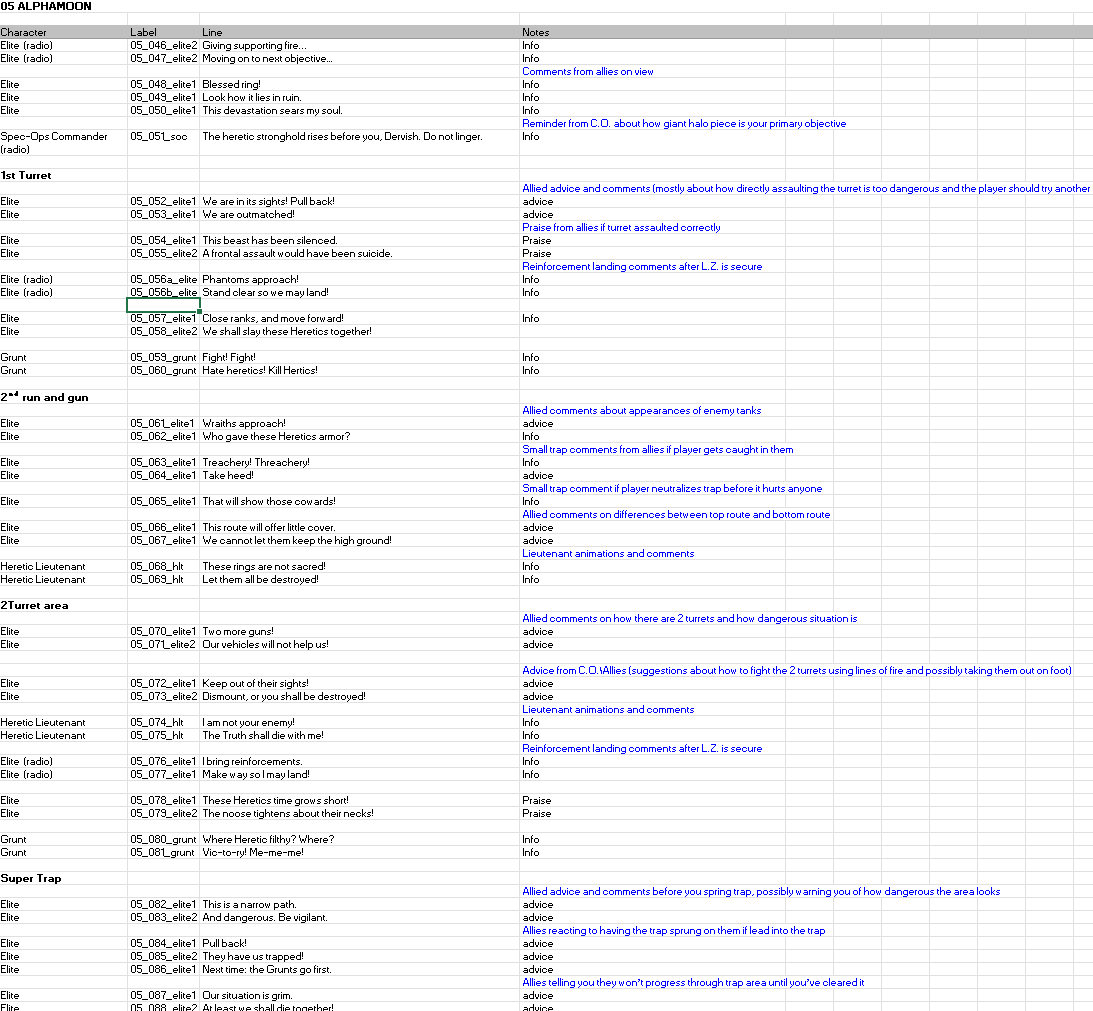
Task: Select 'Make way so I may land!' cell
Action: [359, 775]
